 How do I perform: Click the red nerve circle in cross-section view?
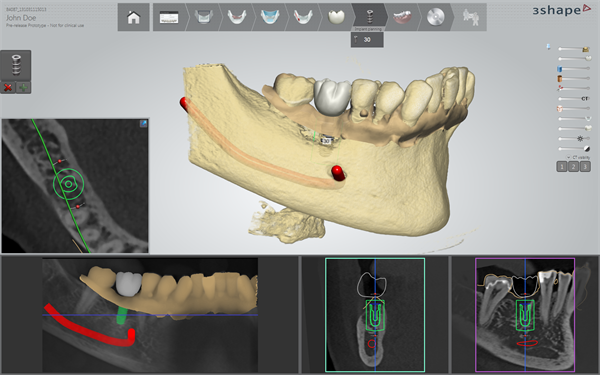371,344
